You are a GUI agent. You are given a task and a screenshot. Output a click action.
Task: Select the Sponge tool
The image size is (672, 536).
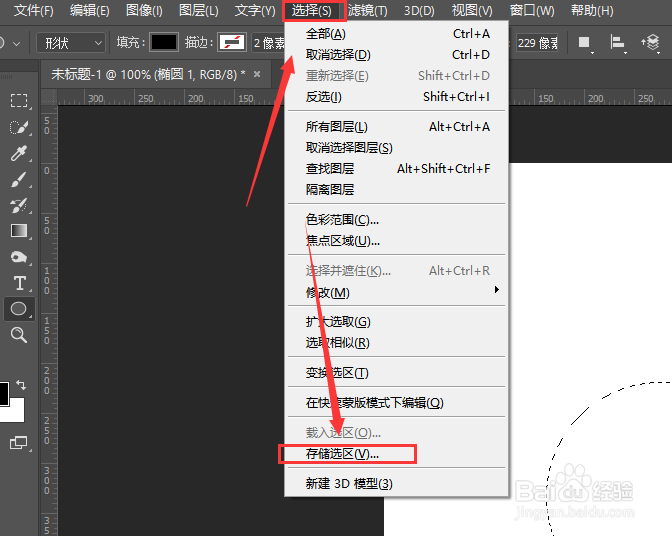(19, 257)
